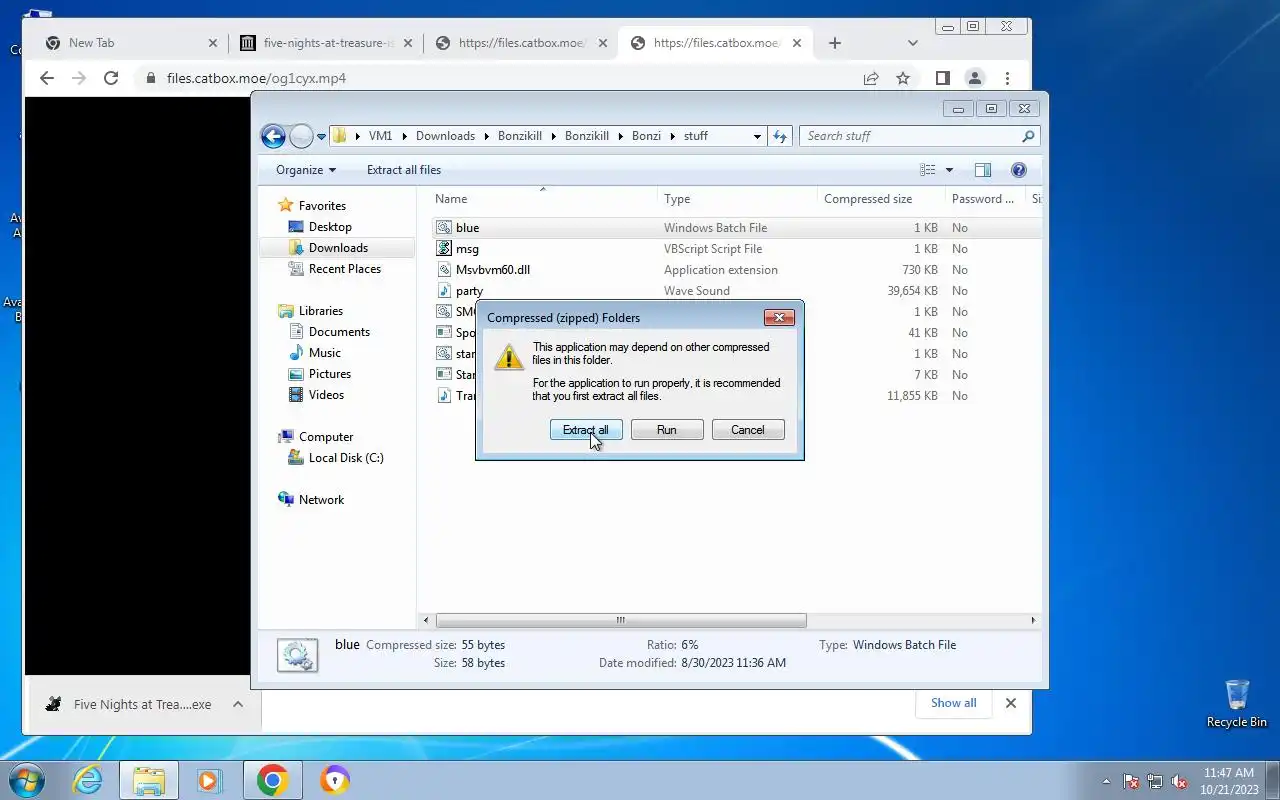
Task: Reload the Chrome page
Action: 111,78
